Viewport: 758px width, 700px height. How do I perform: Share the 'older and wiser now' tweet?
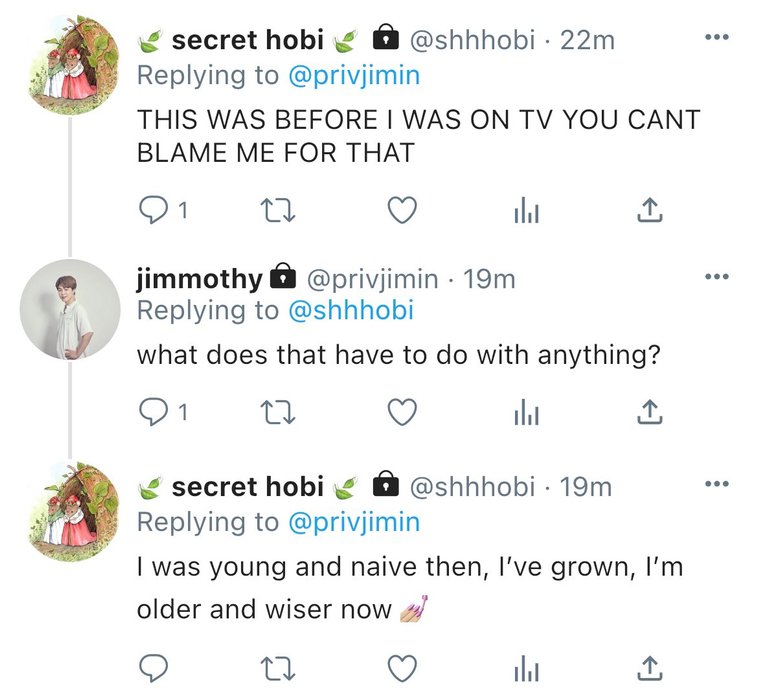pyautogui.click(x=649, y=667)
